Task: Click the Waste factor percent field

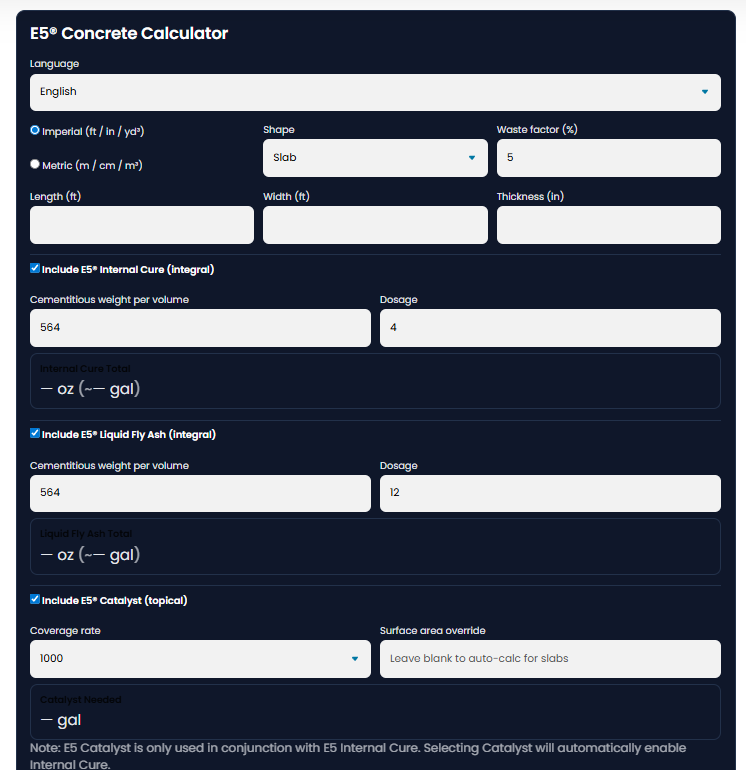Action: click(608, 158)
